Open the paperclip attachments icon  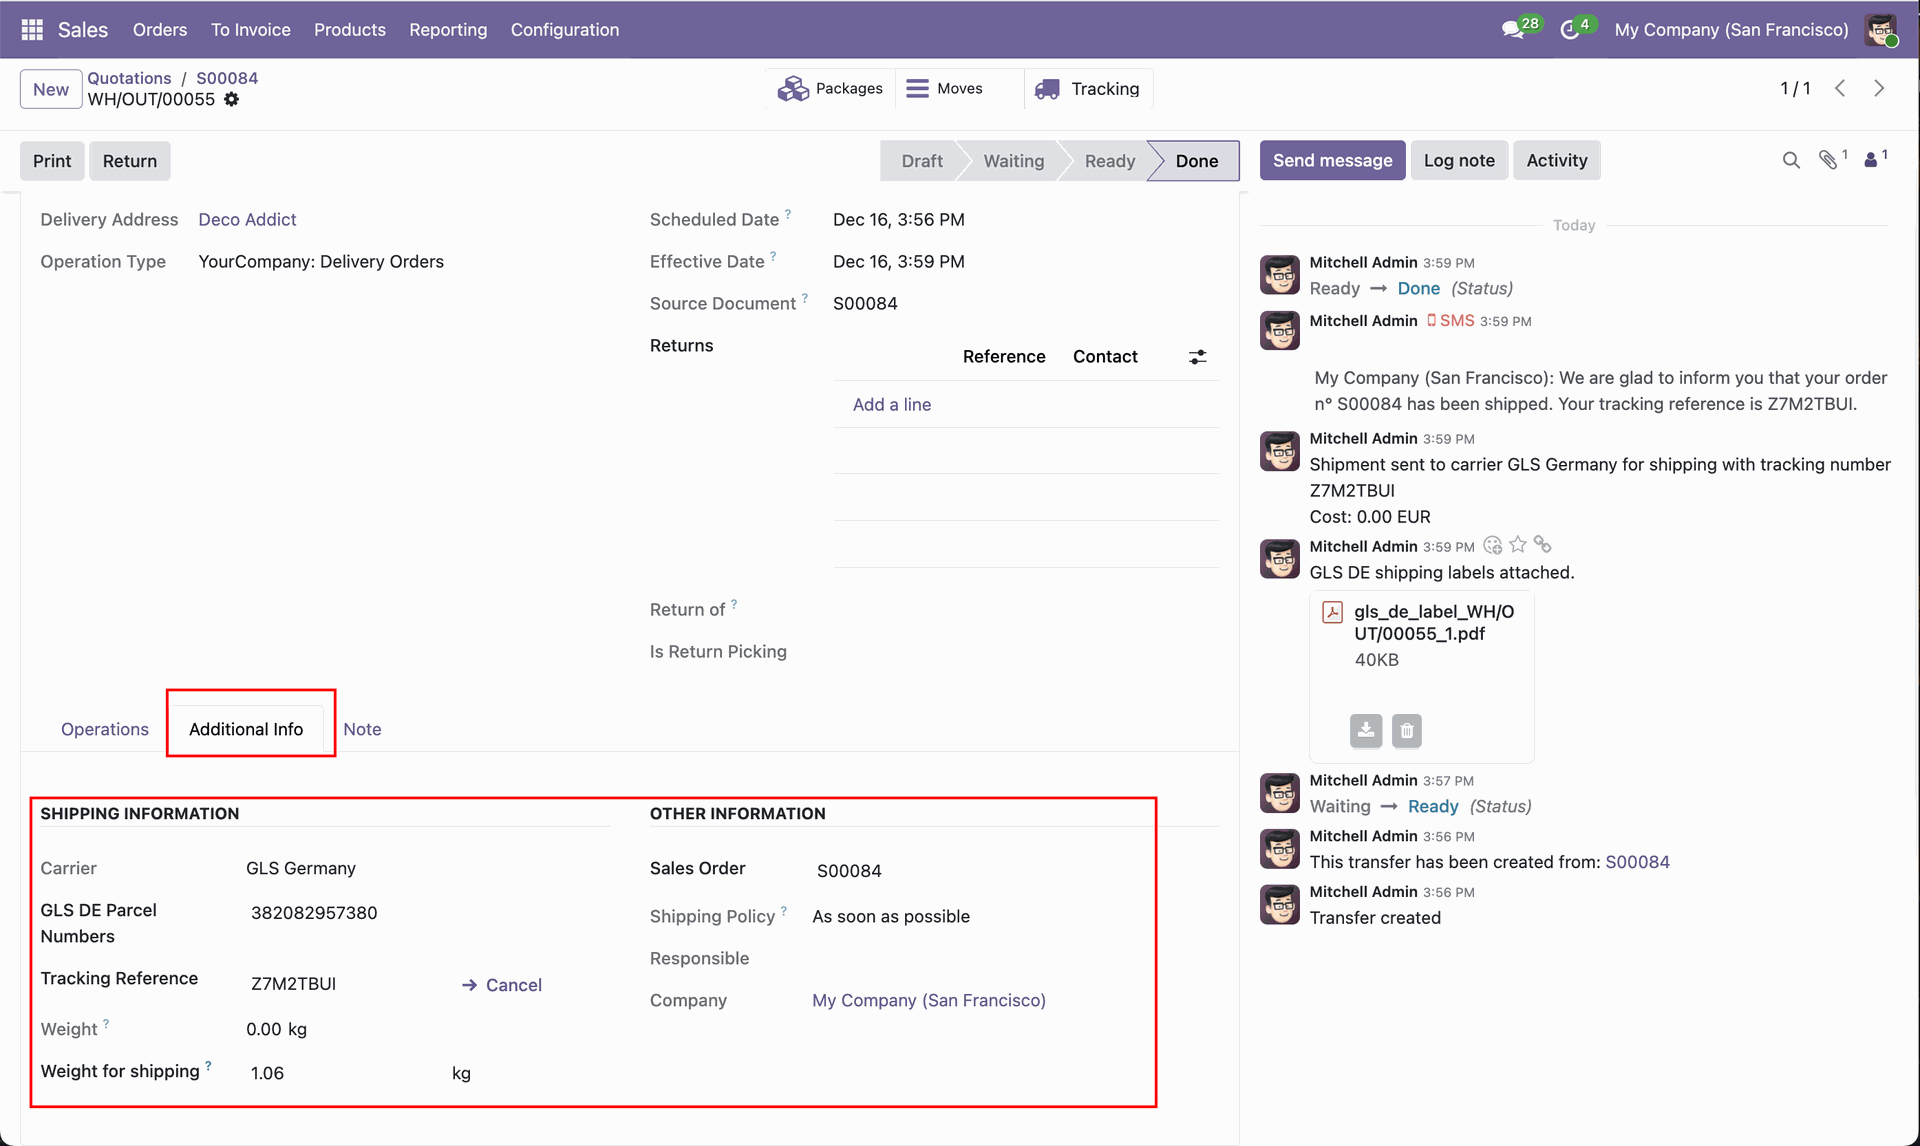pyautogui.click(x=1828, y=160)
